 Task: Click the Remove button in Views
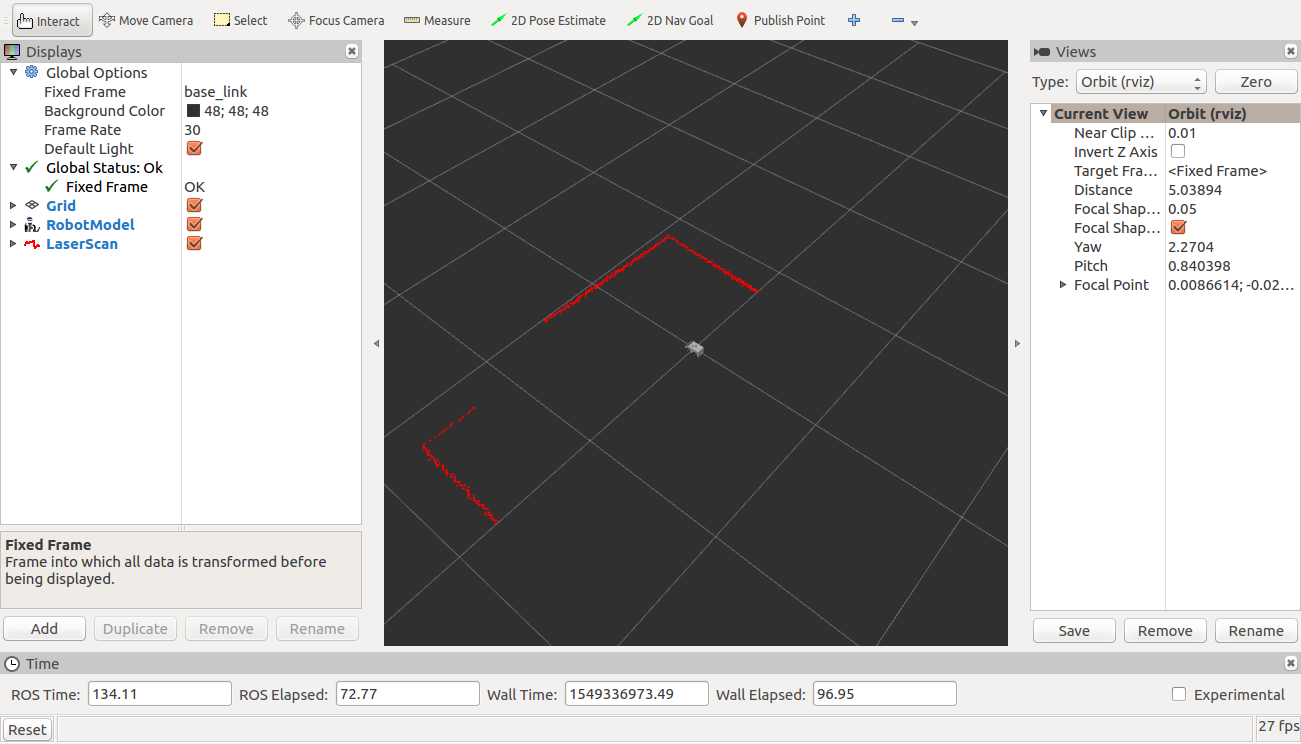tap(1165, 631)
